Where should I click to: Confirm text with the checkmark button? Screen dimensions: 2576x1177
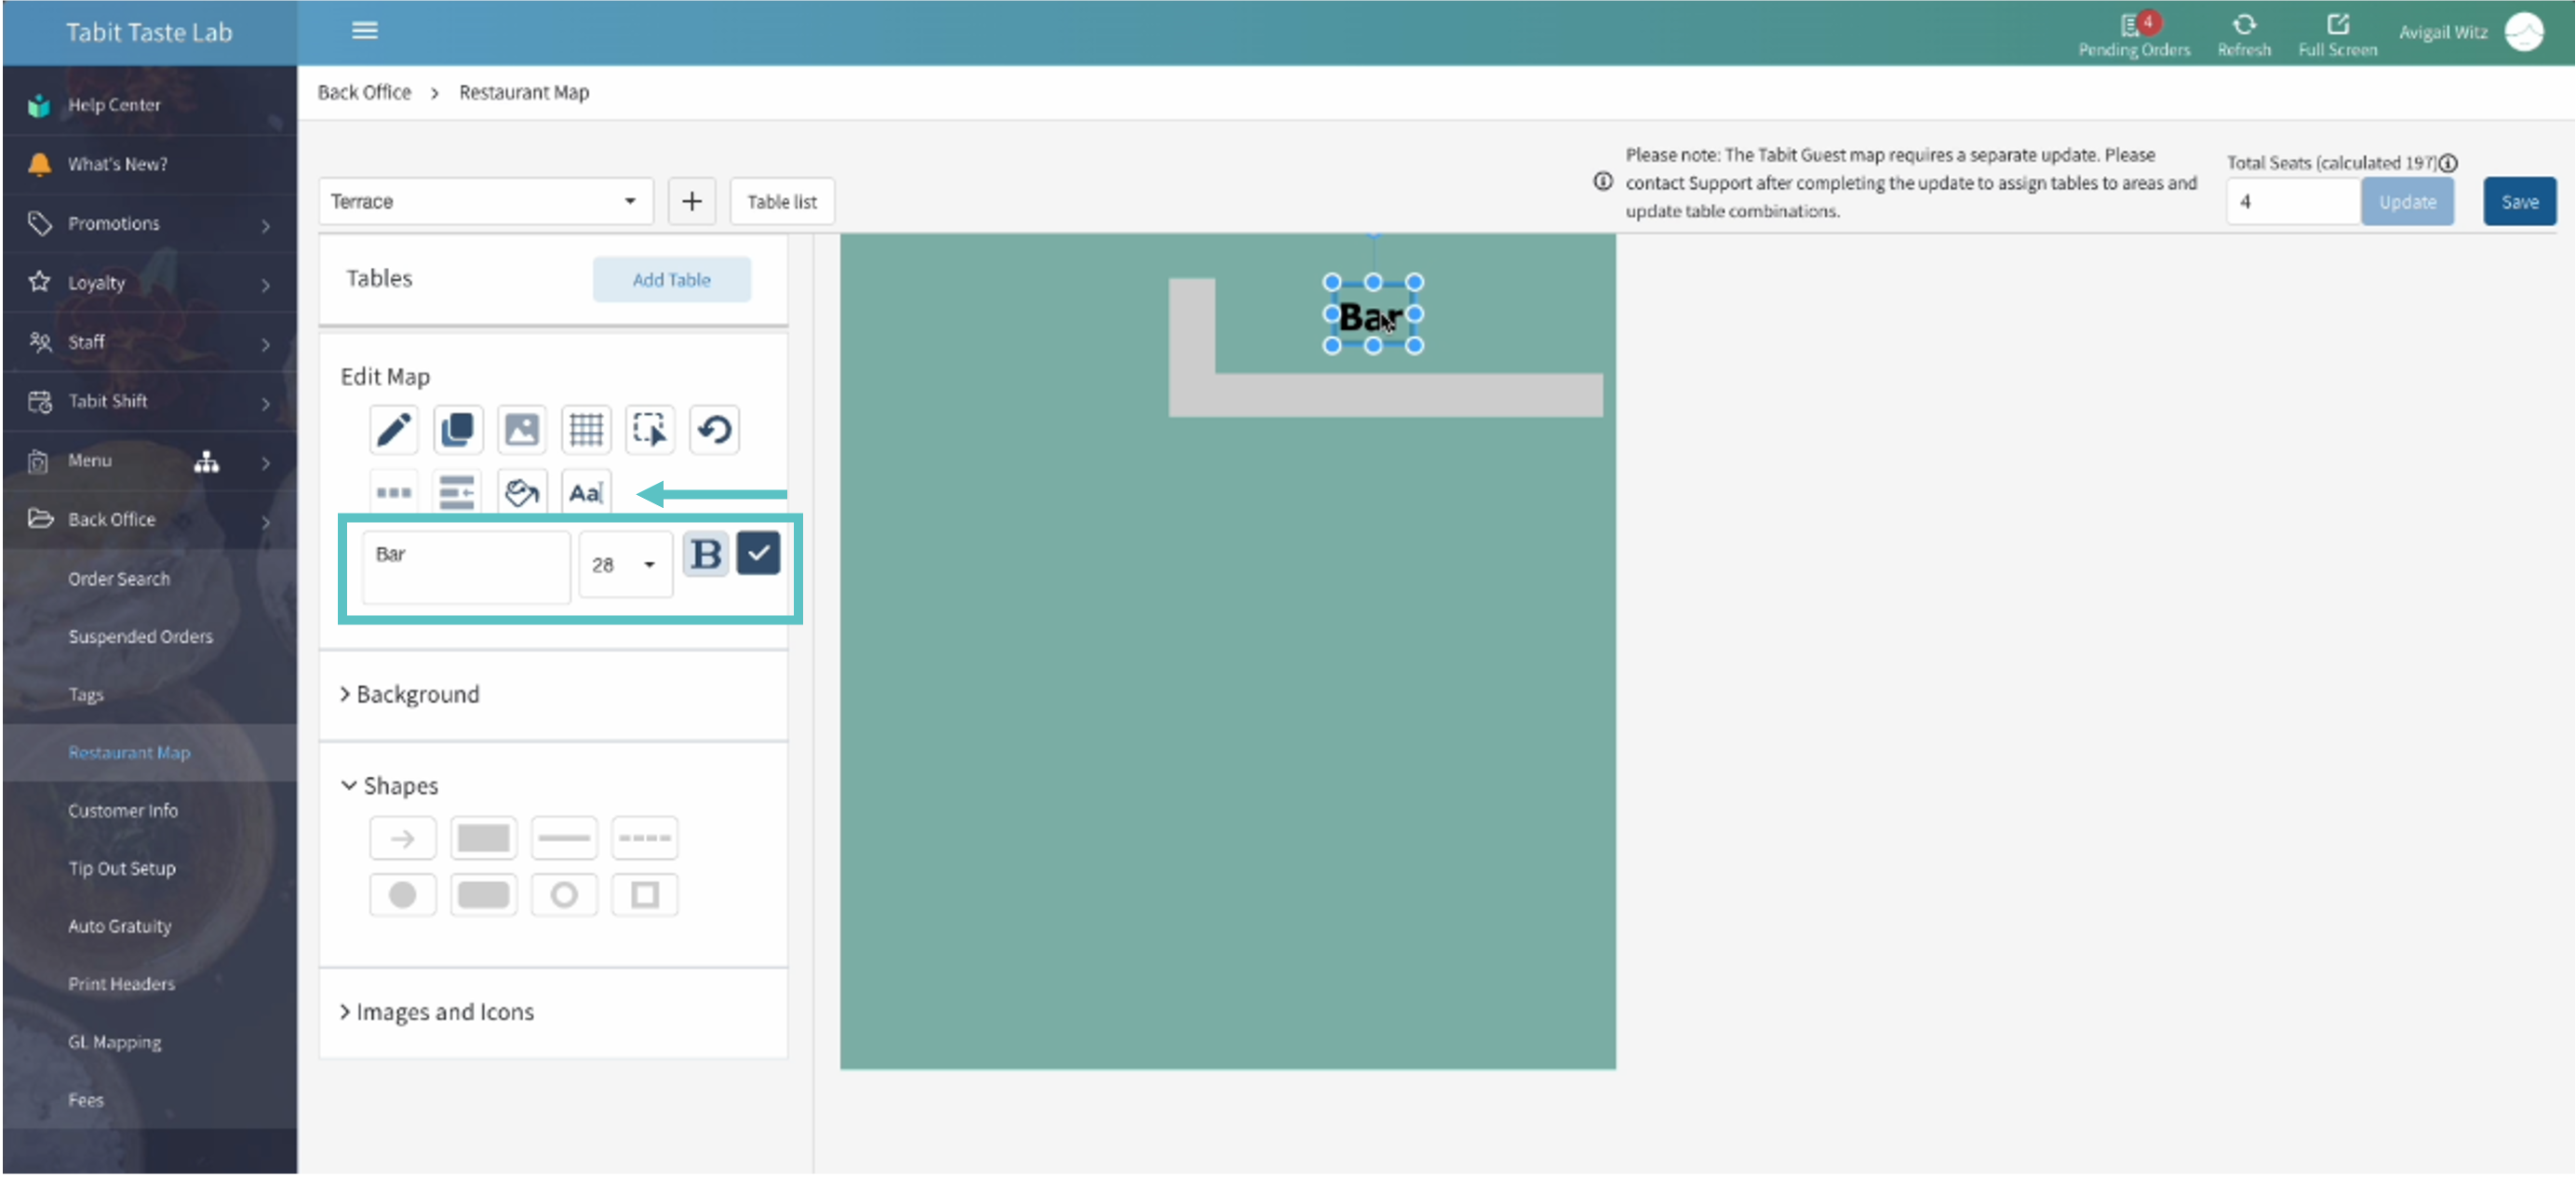point(758,553)
